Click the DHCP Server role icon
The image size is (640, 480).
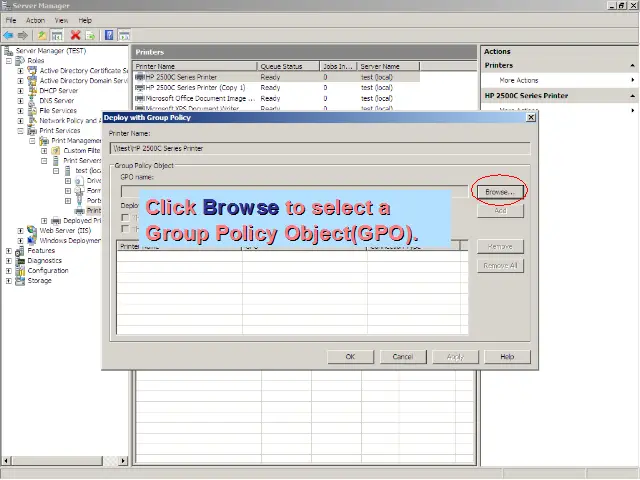point(32,91)
